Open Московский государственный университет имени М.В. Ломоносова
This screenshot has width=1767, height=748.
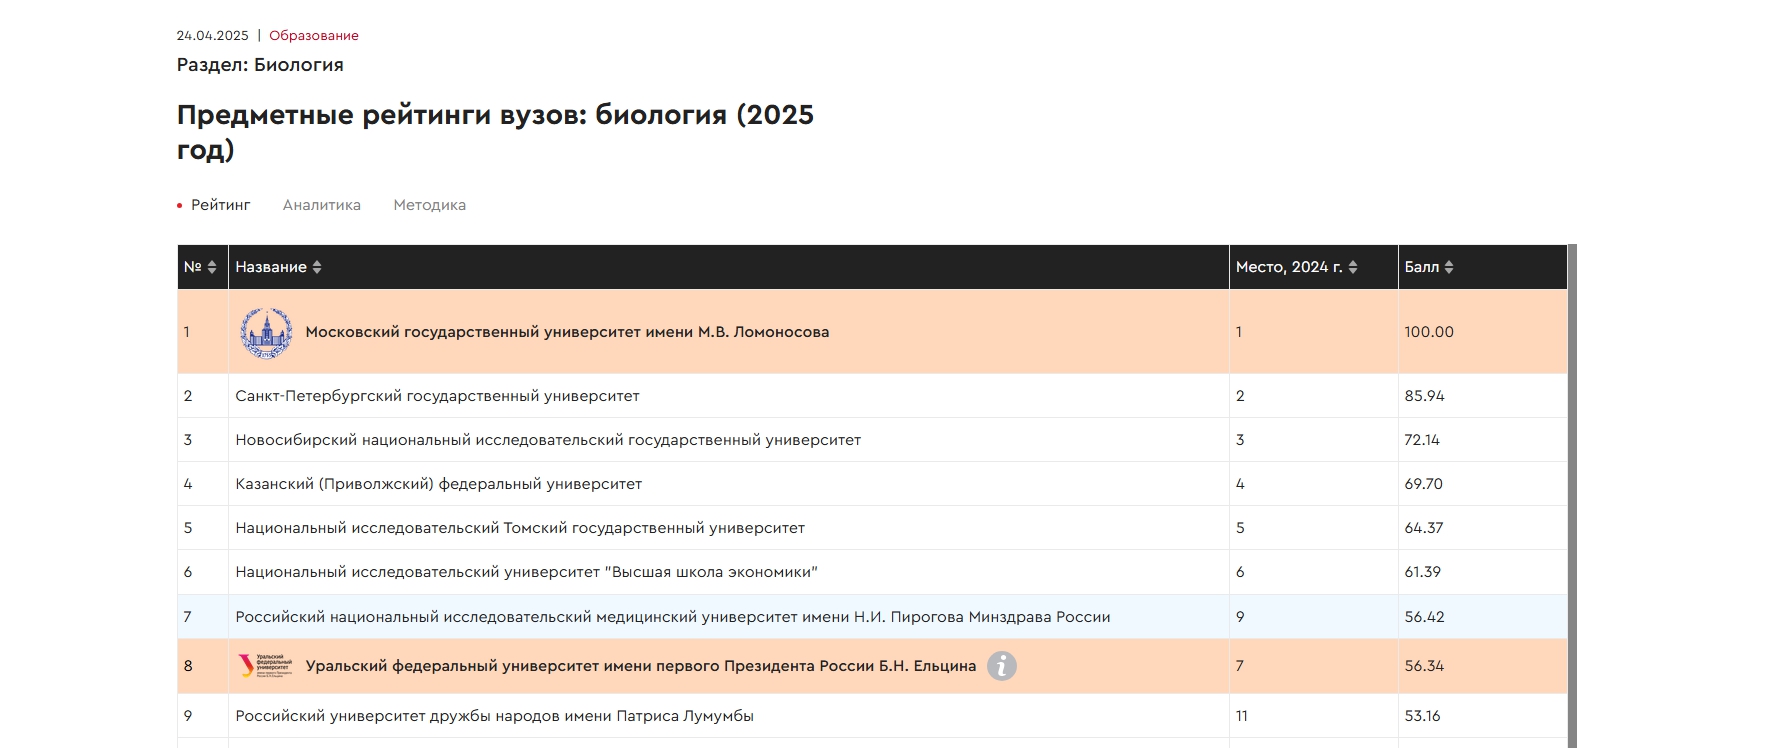tap(567, 332)
